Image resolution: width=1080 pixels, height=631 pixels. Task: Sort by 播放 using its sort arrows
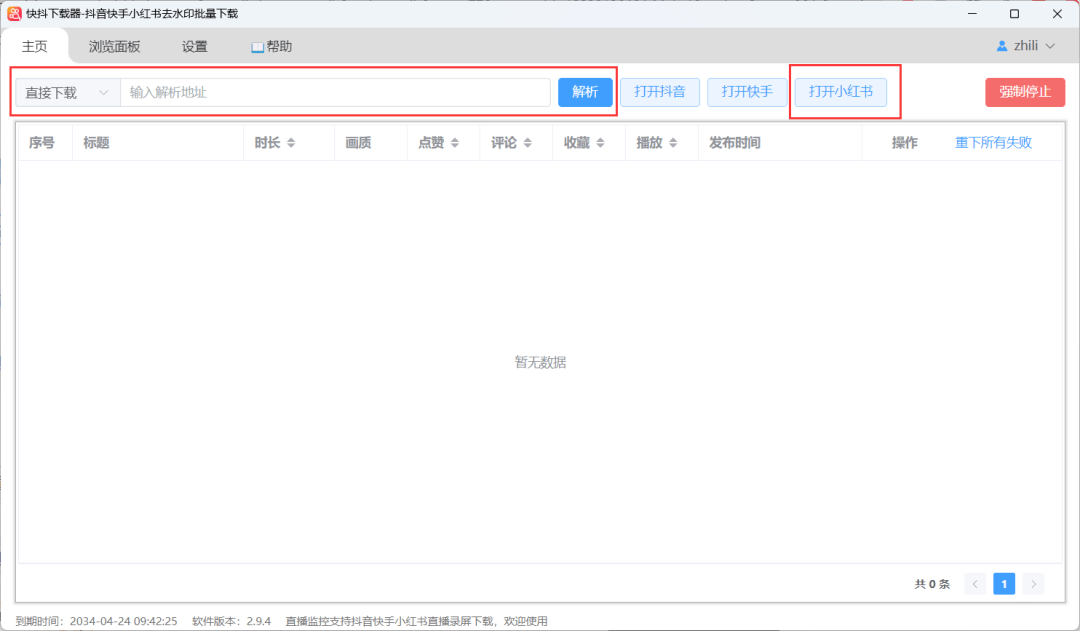(x=673, y=143)
